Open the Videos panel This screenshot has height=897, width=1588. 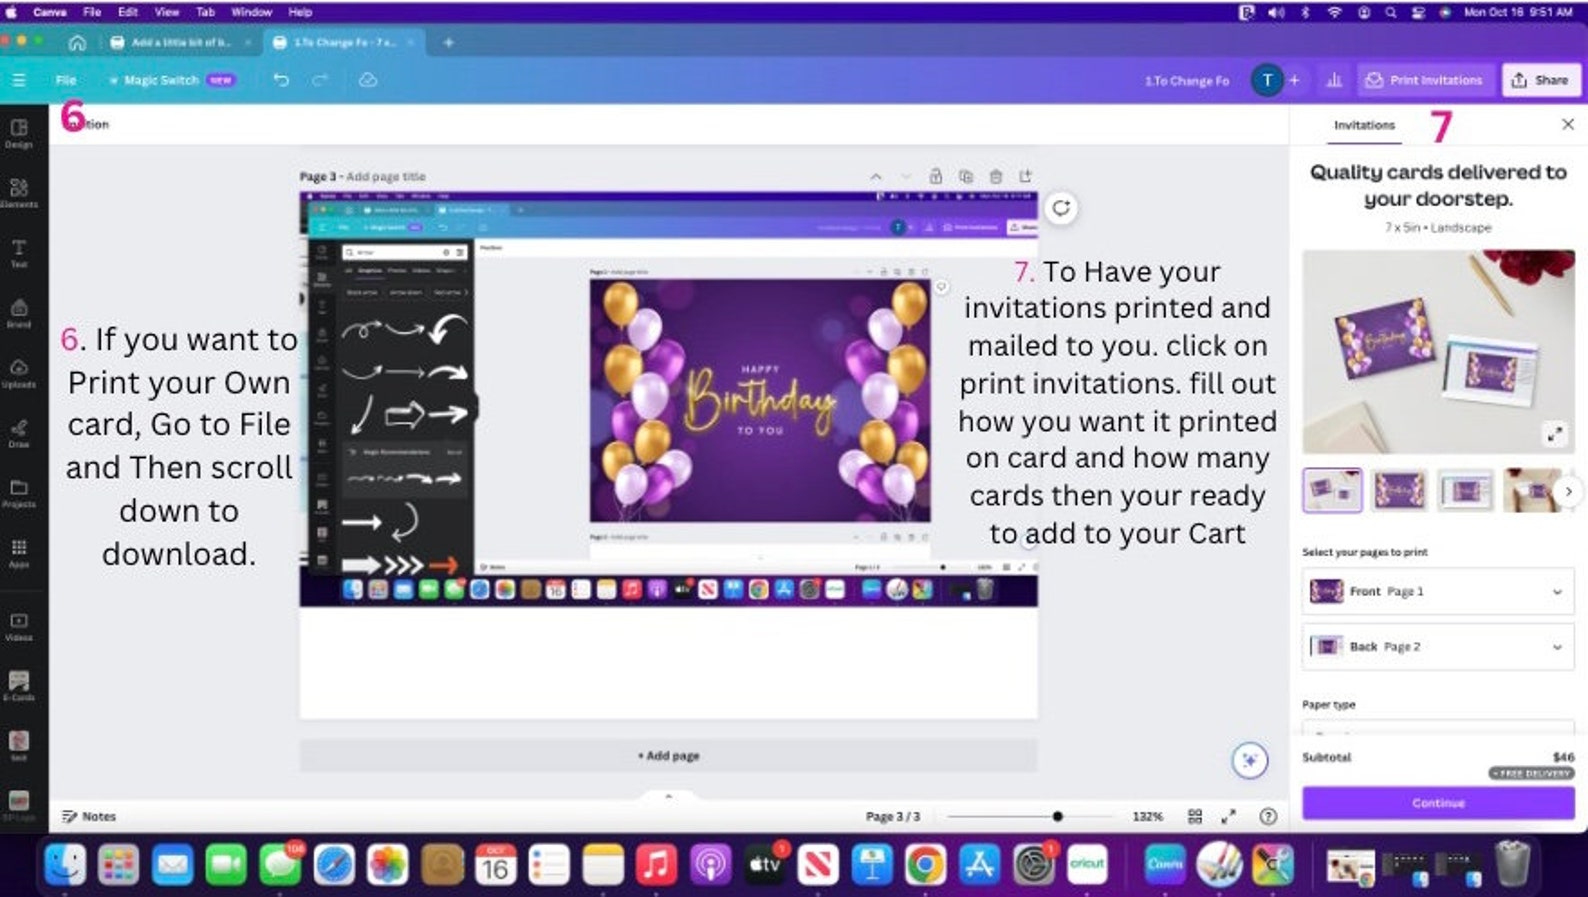click(19, 626)
